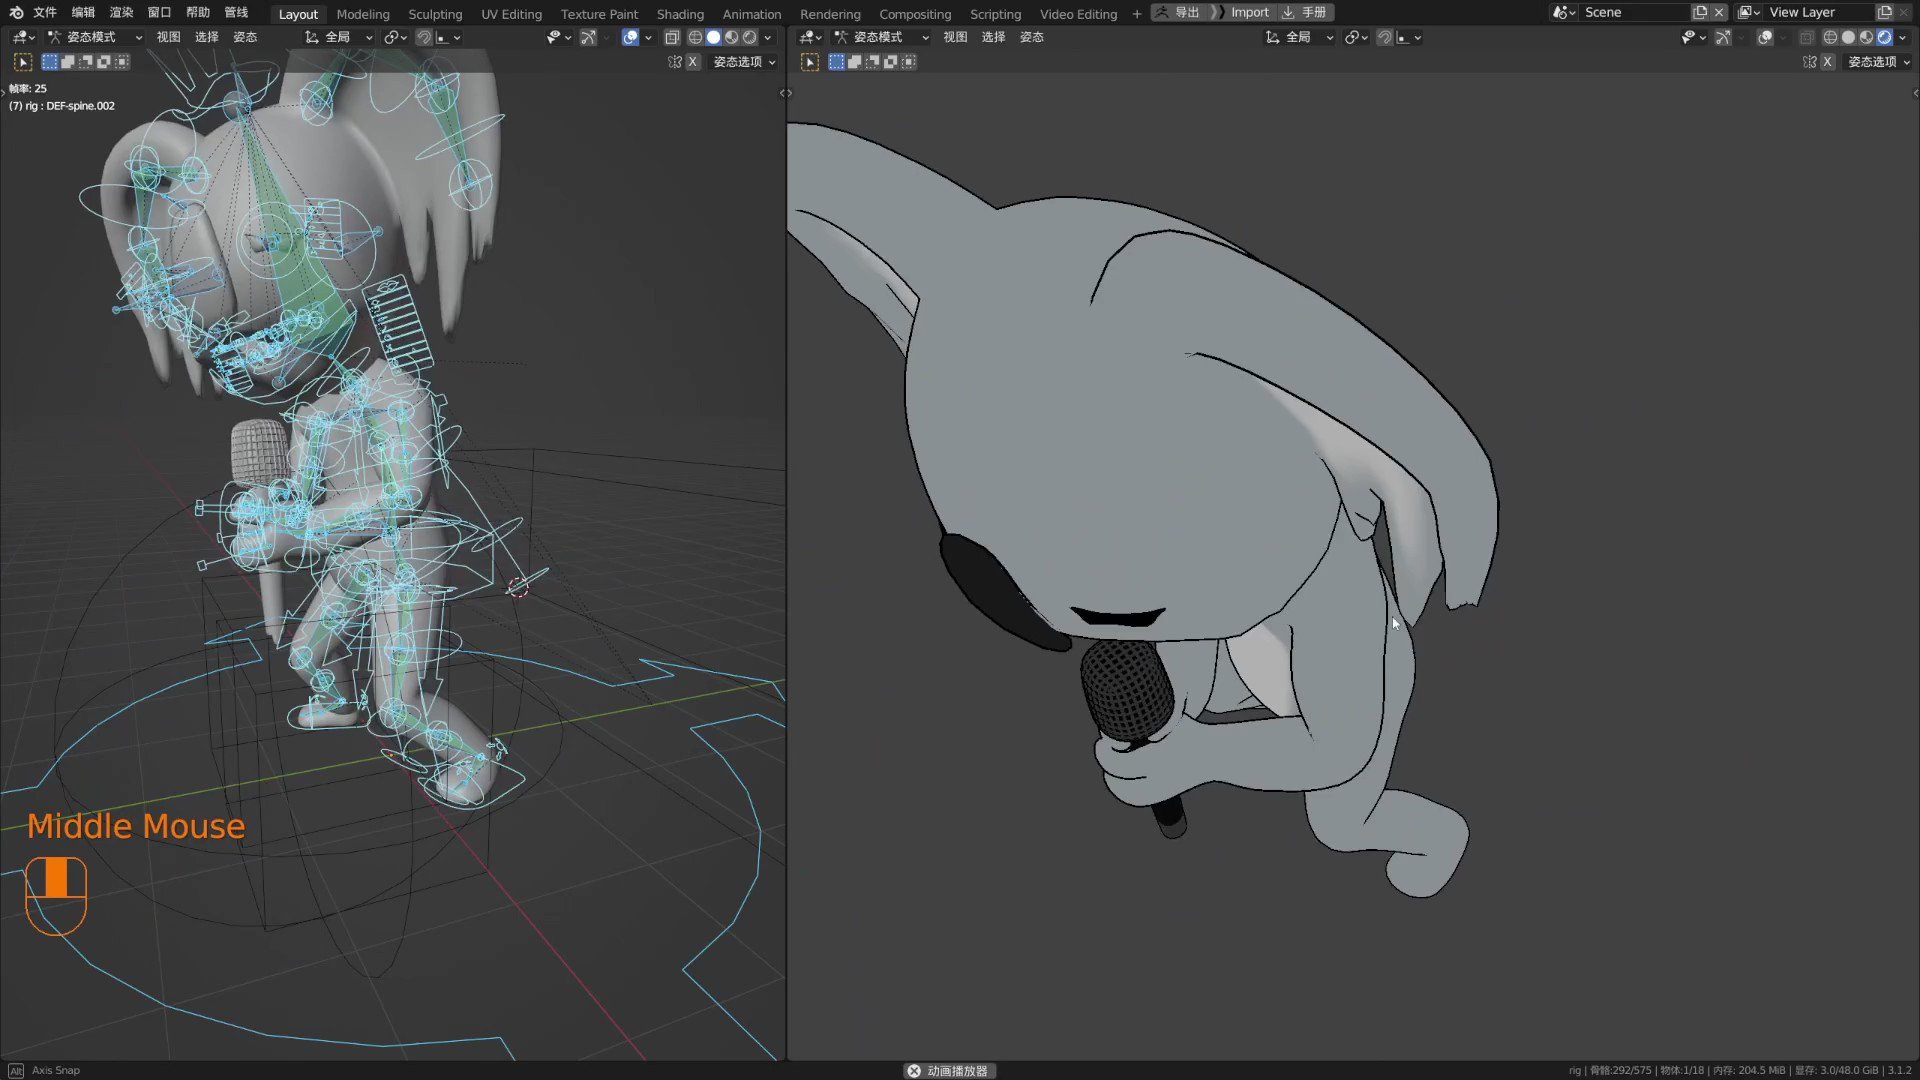This screenshot has width=1920, height=1080.
Task: Click the Import button in top bar
Action: pos(1249,12)
